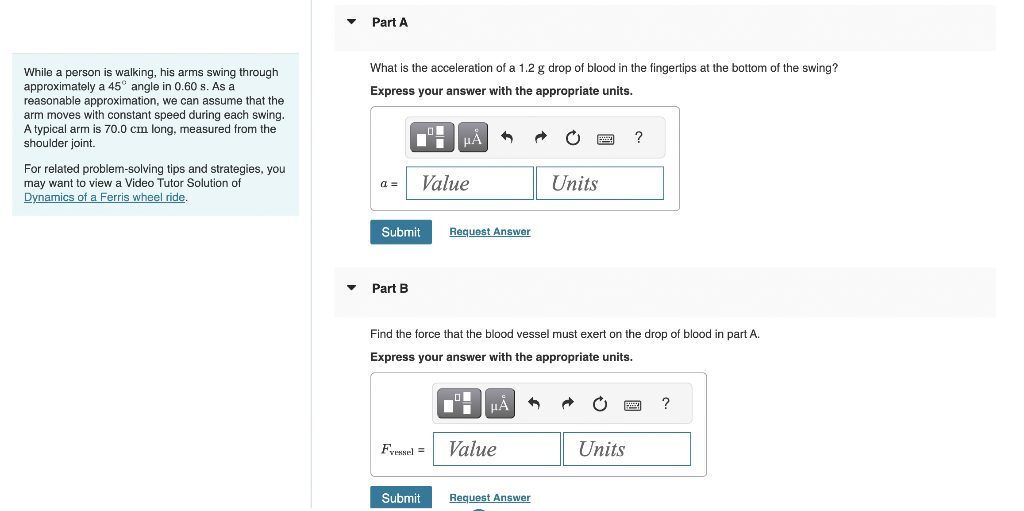1024x511 pixels.
Task: Open templates palette in Part A toolbar
Action: point(432,137)
